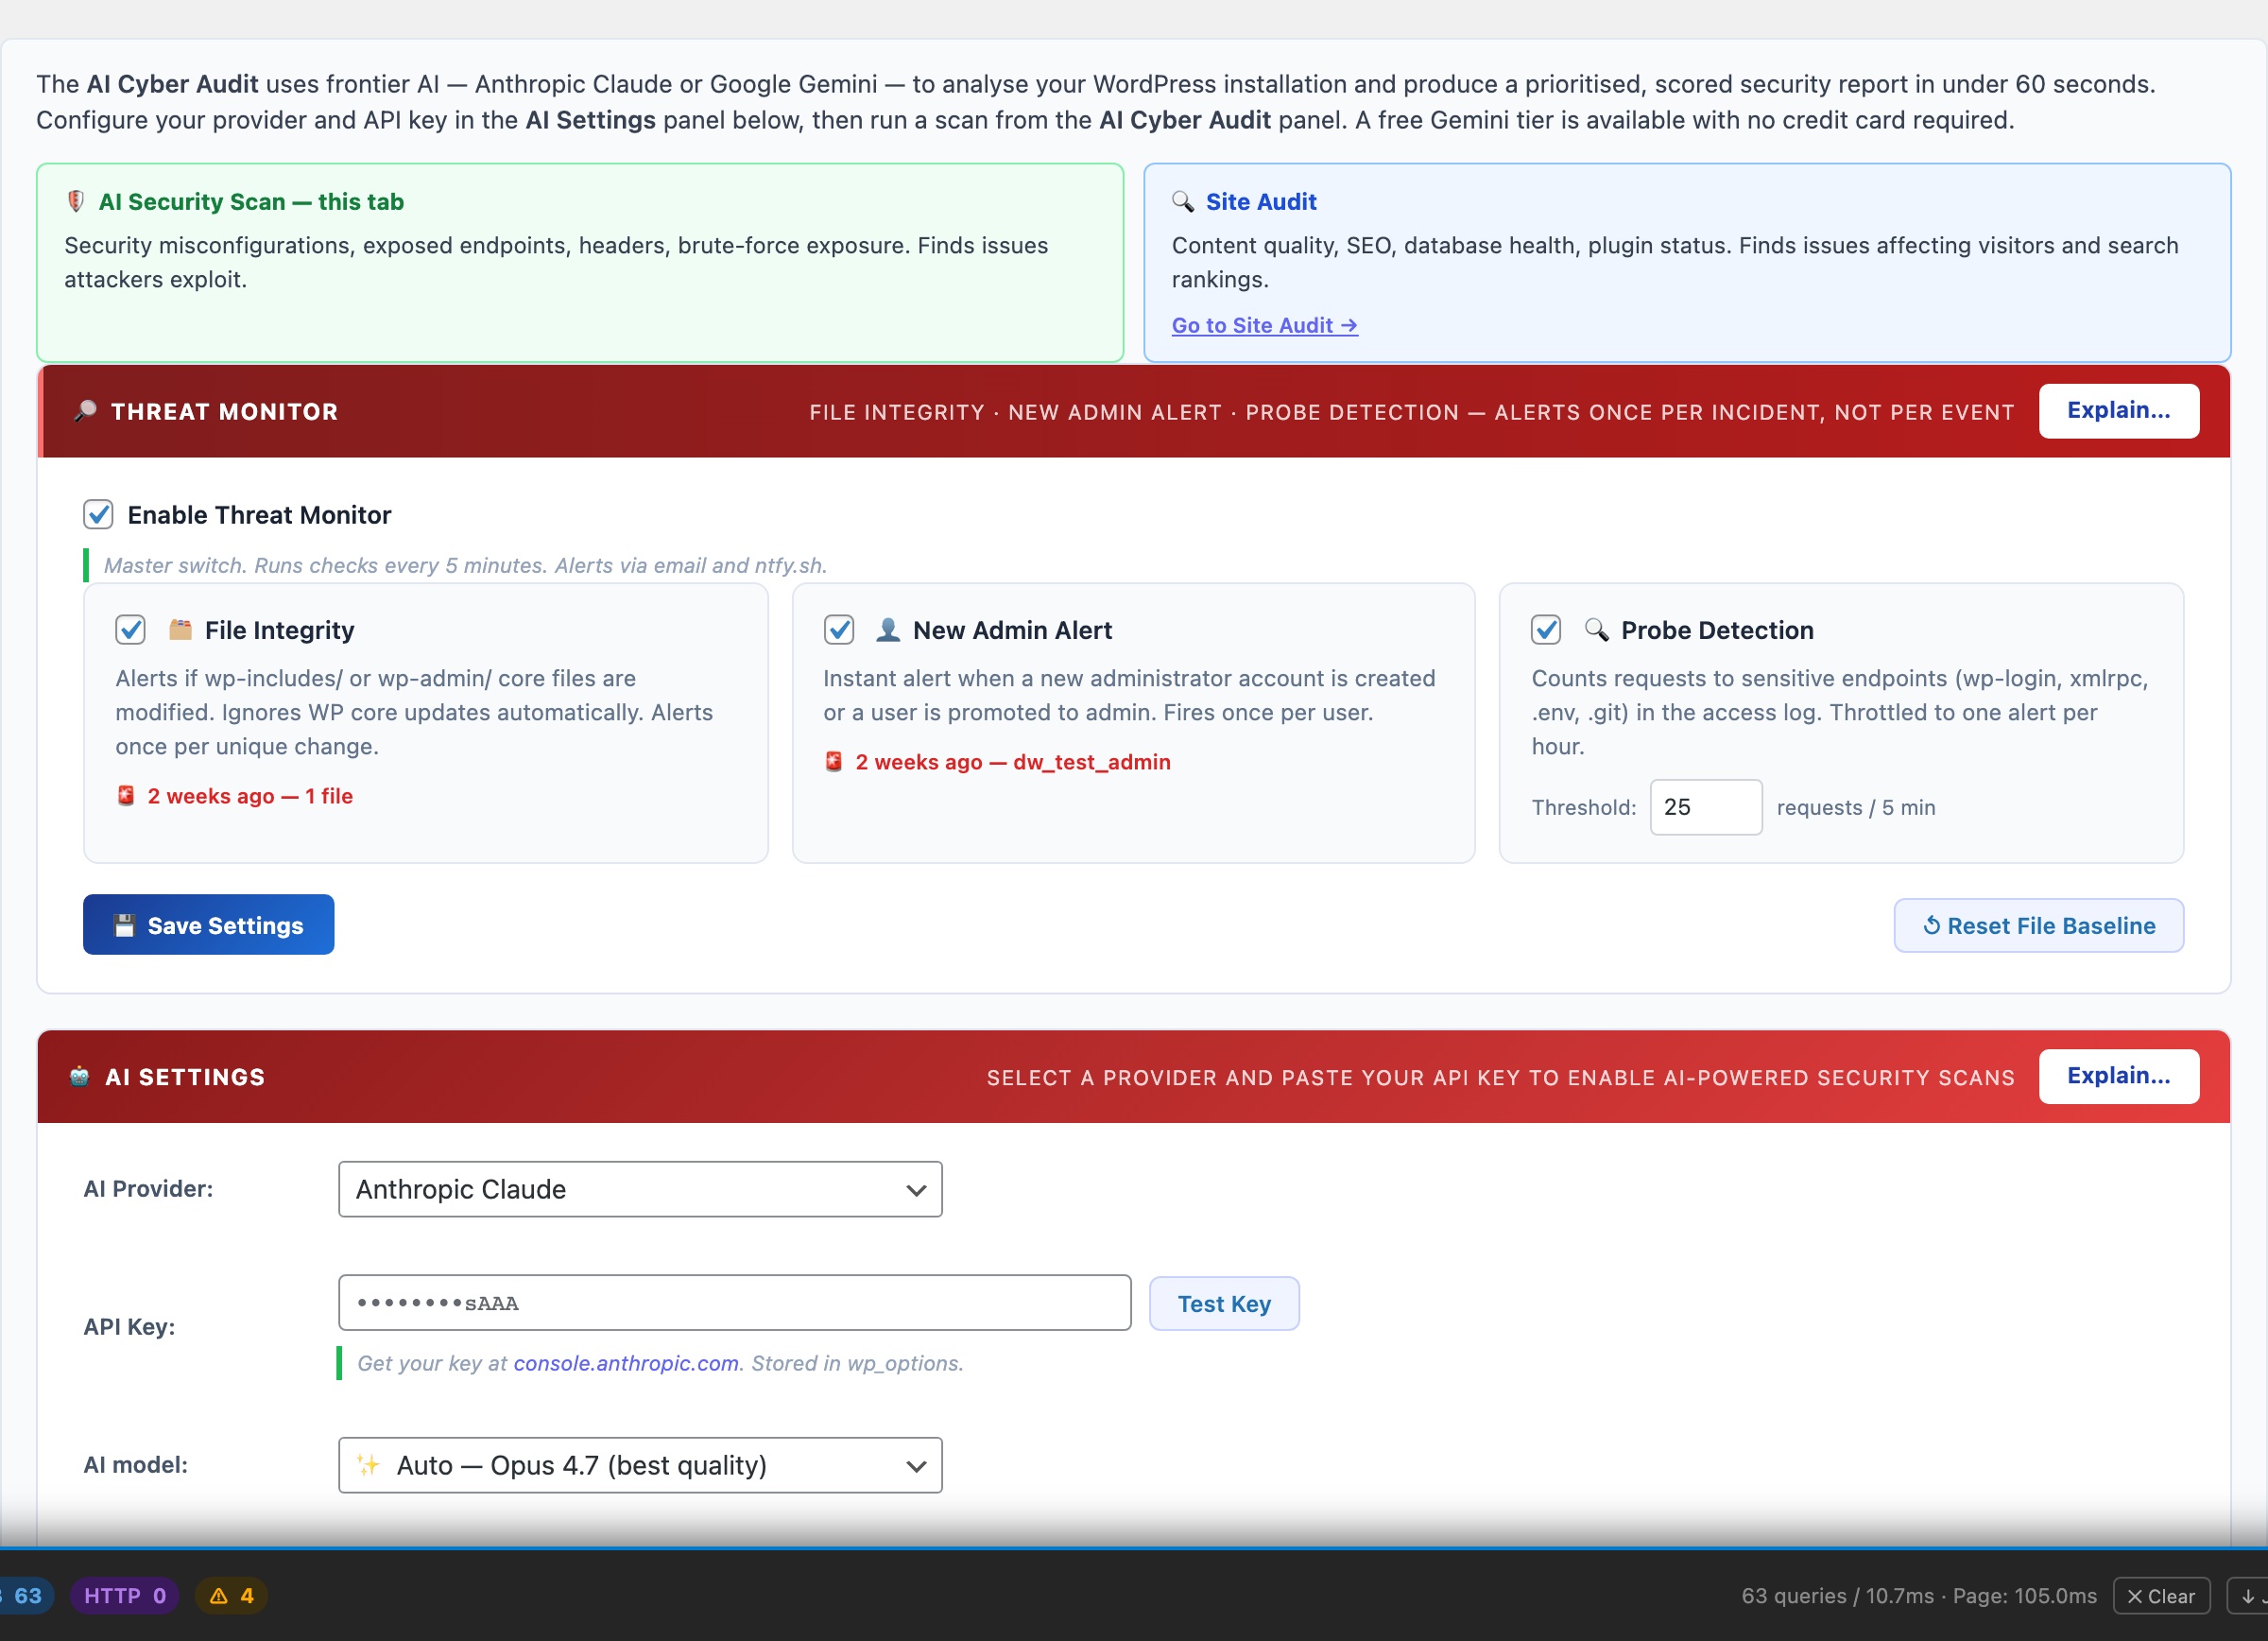Clear the debug bar log

[x=2161, y=1596]
